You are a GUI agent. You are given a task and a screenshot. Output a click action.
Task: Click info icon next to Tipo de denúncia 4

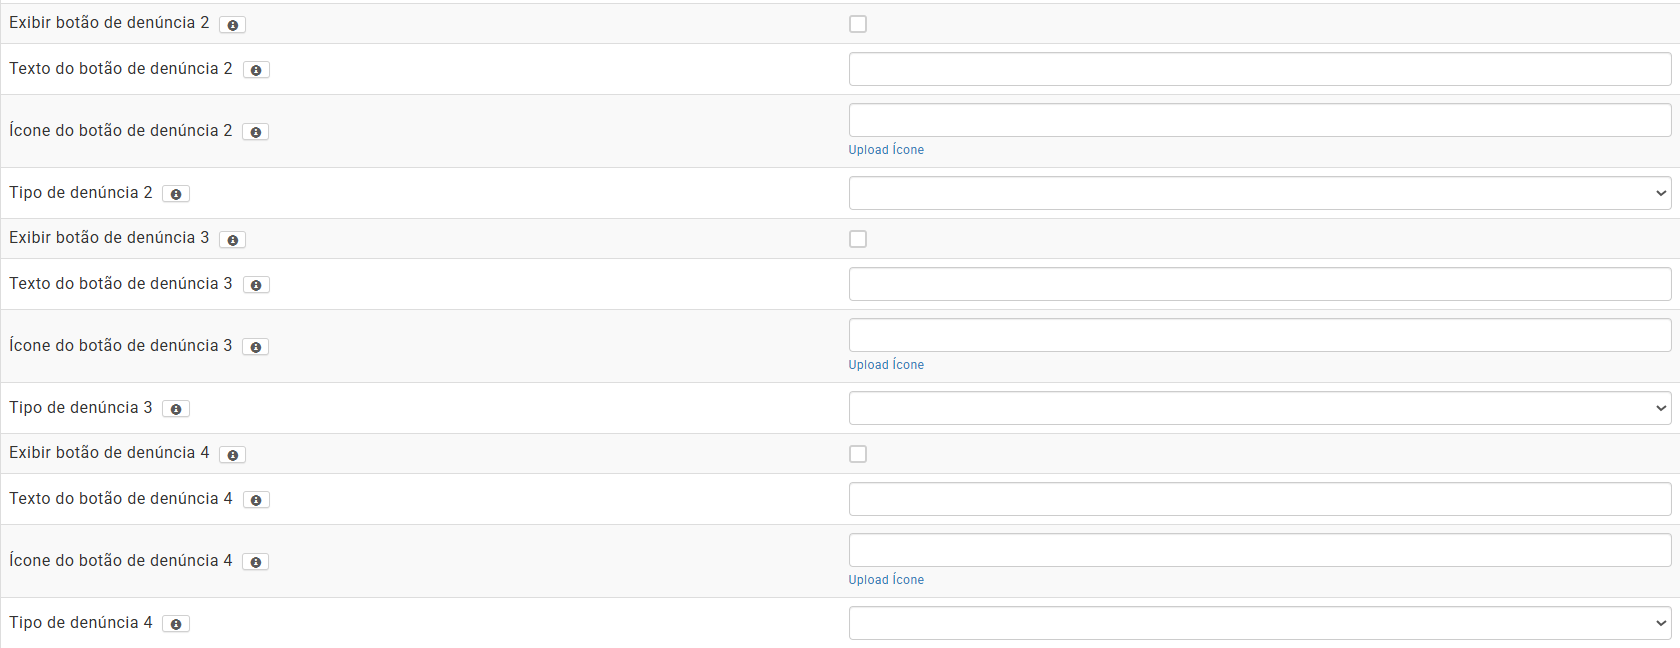pyautogui.click(x=176, y=624)
